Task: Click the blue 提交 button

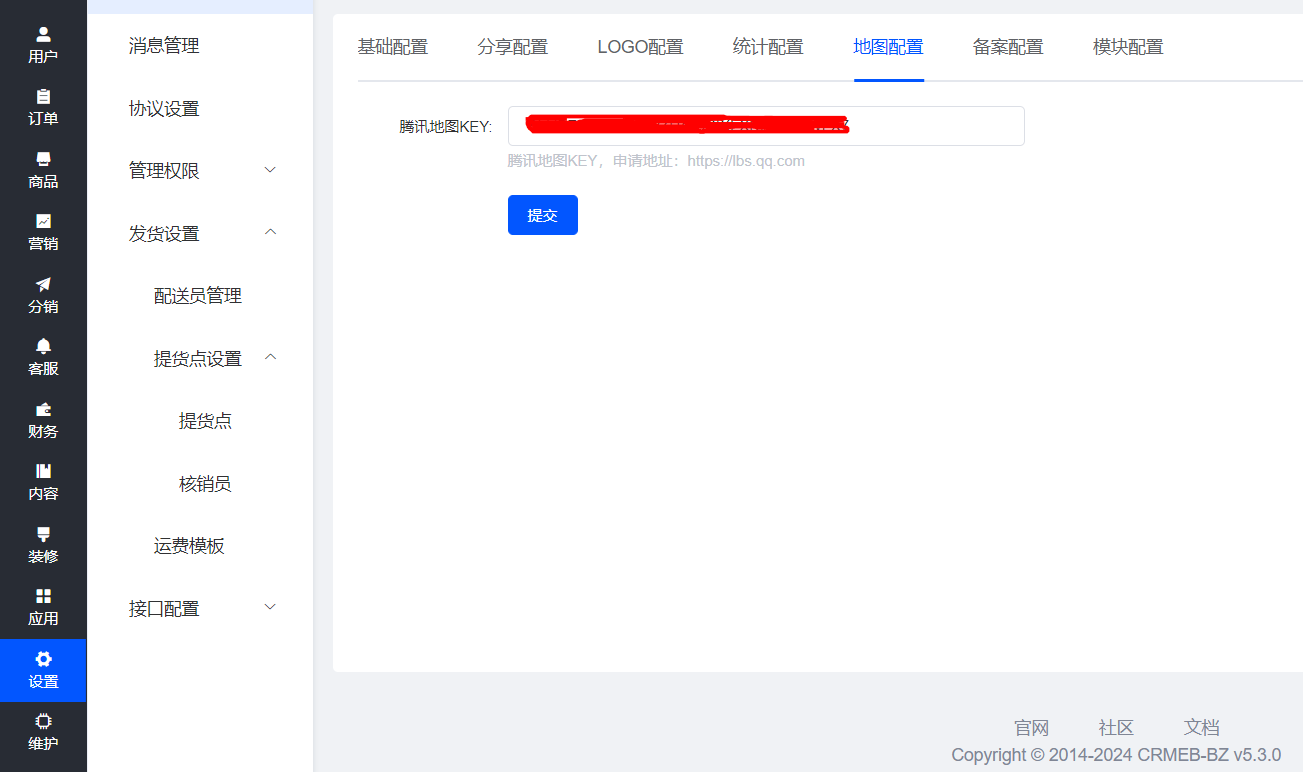Action: click(543, 215)
